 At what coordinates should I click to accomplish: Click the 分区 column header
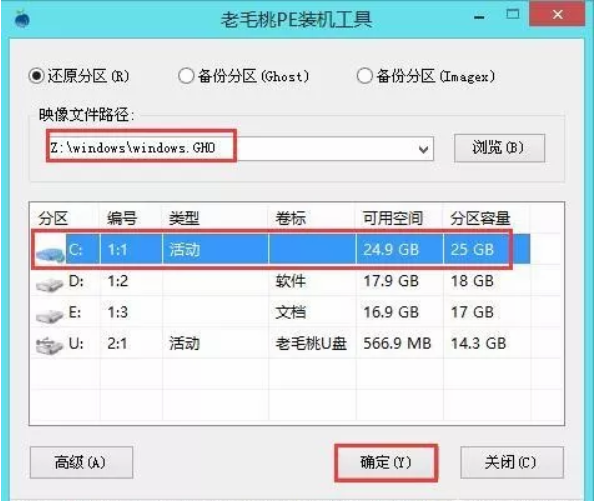(53, 219)
